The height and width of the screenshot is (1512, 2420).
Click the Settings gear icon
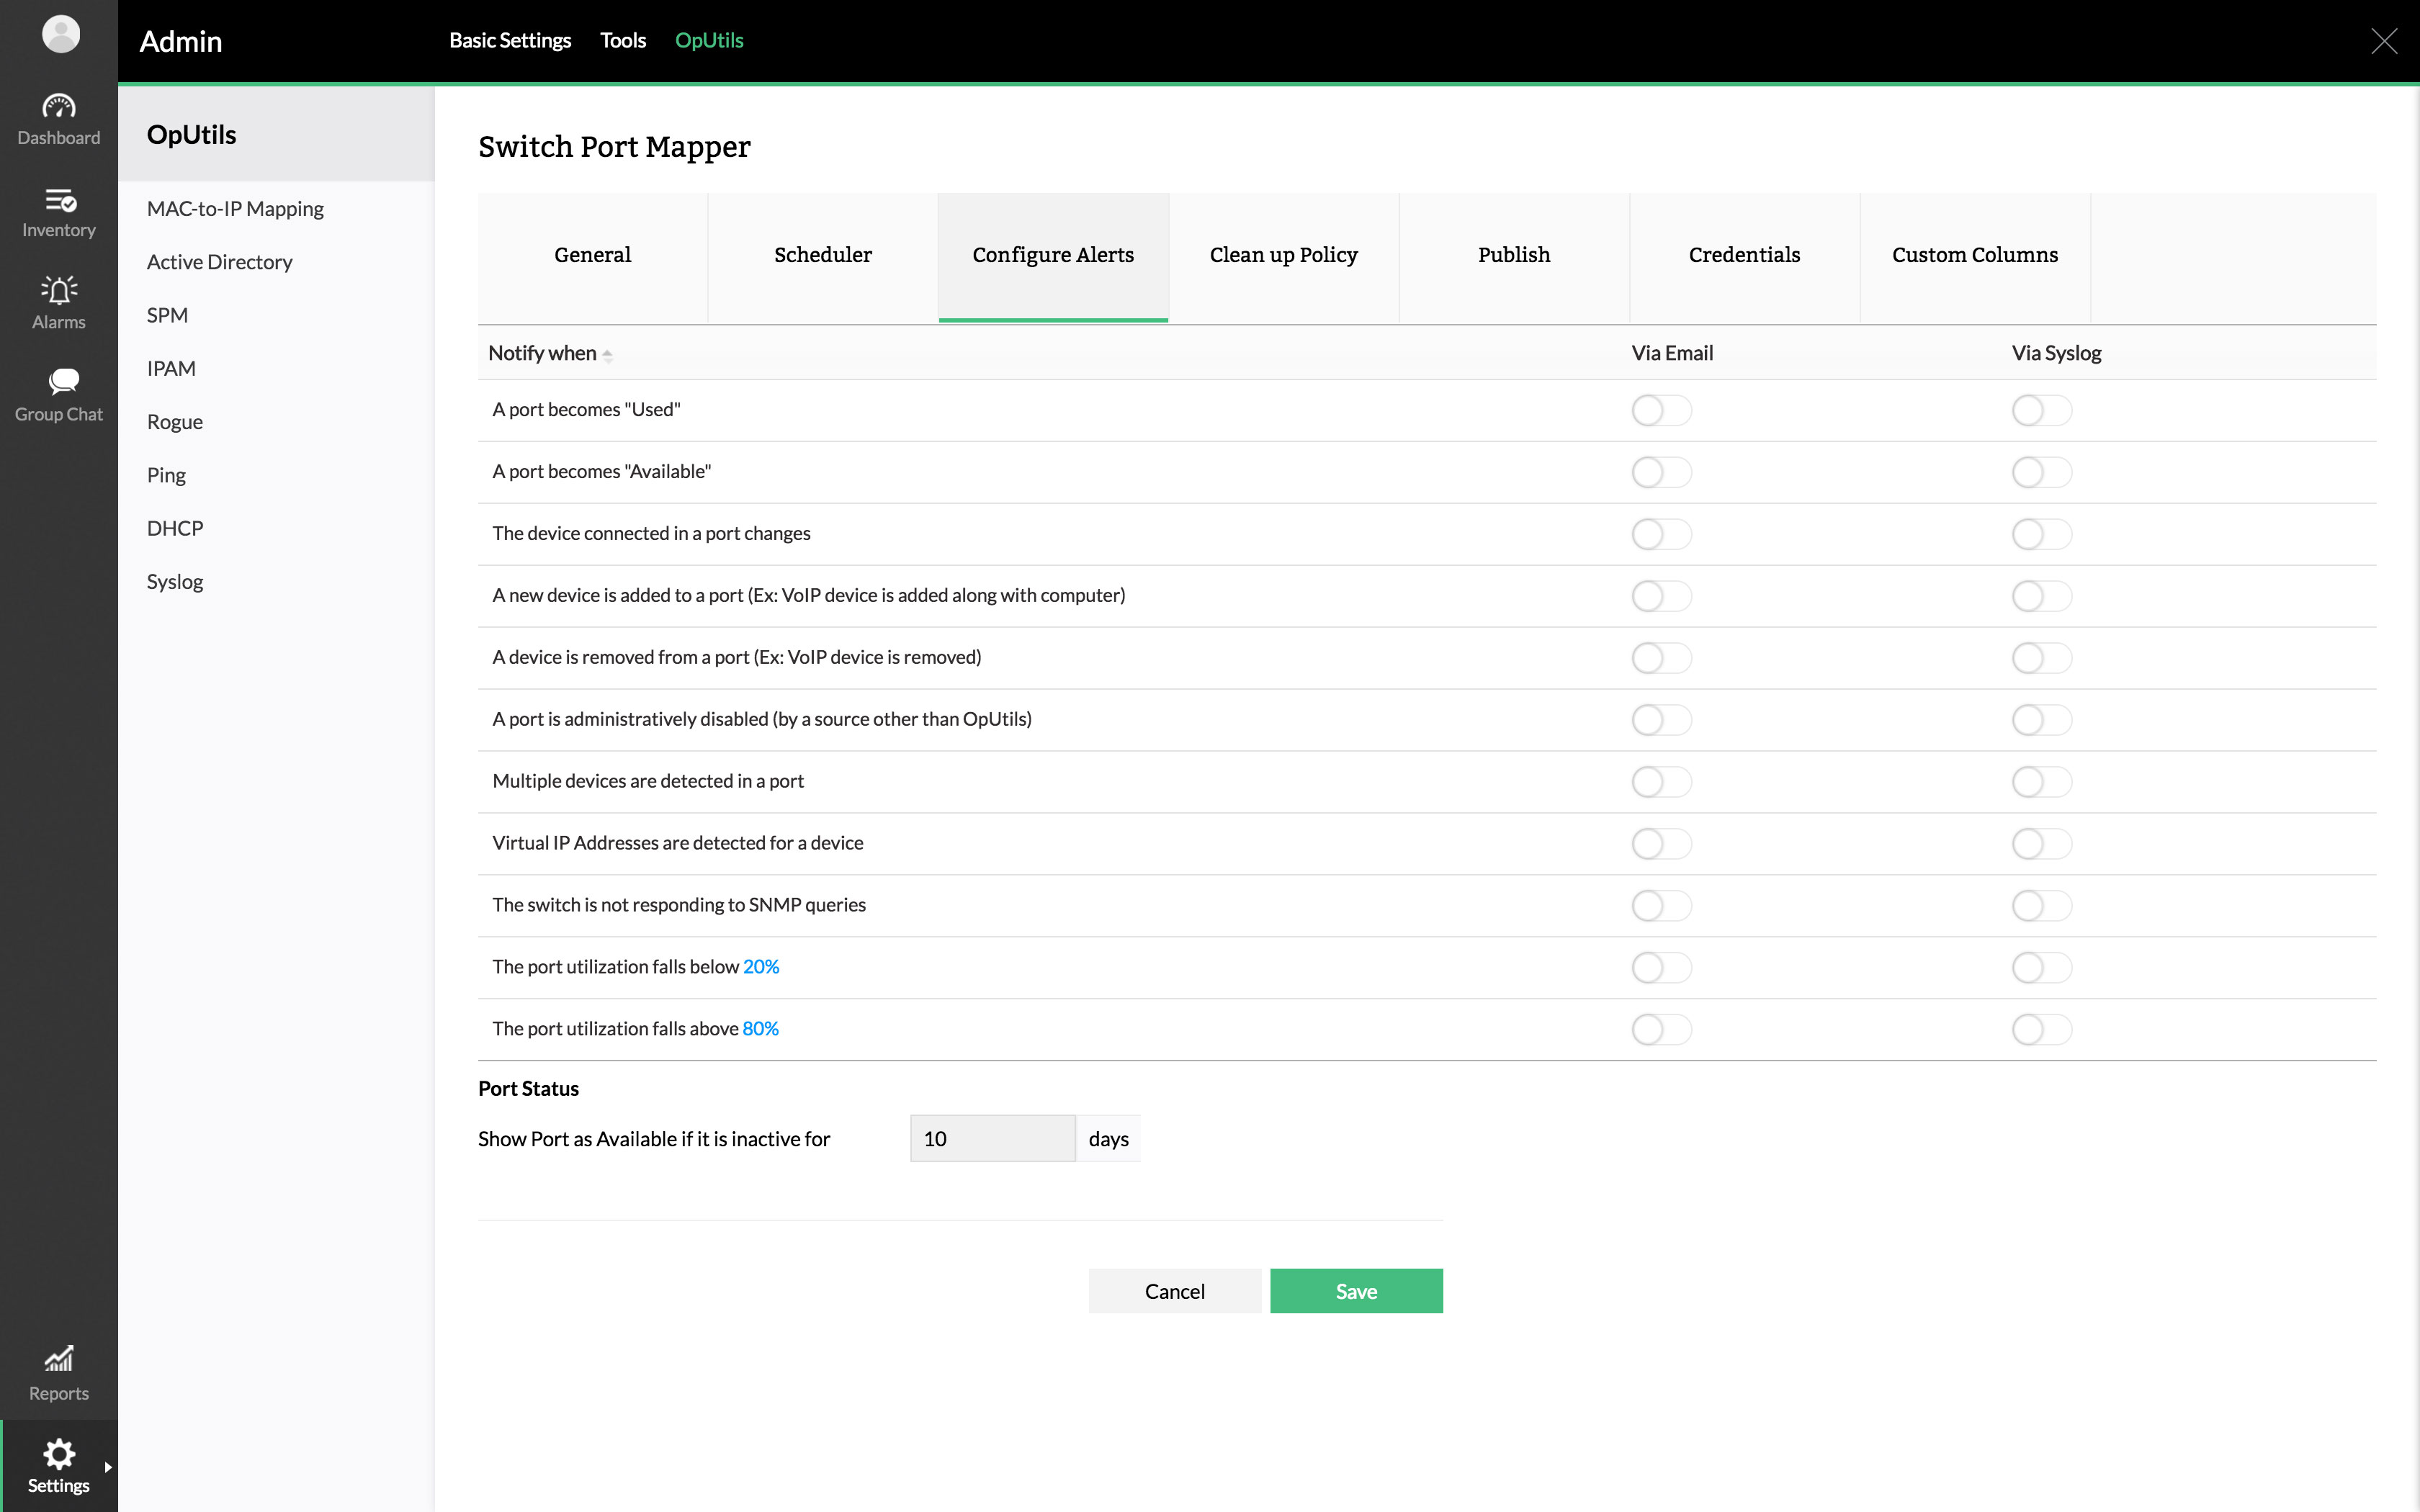(58, 1453)
